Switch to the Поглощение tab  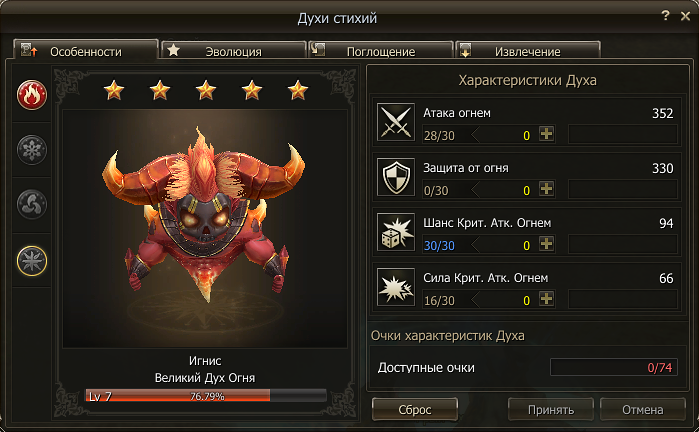point(381,50)
